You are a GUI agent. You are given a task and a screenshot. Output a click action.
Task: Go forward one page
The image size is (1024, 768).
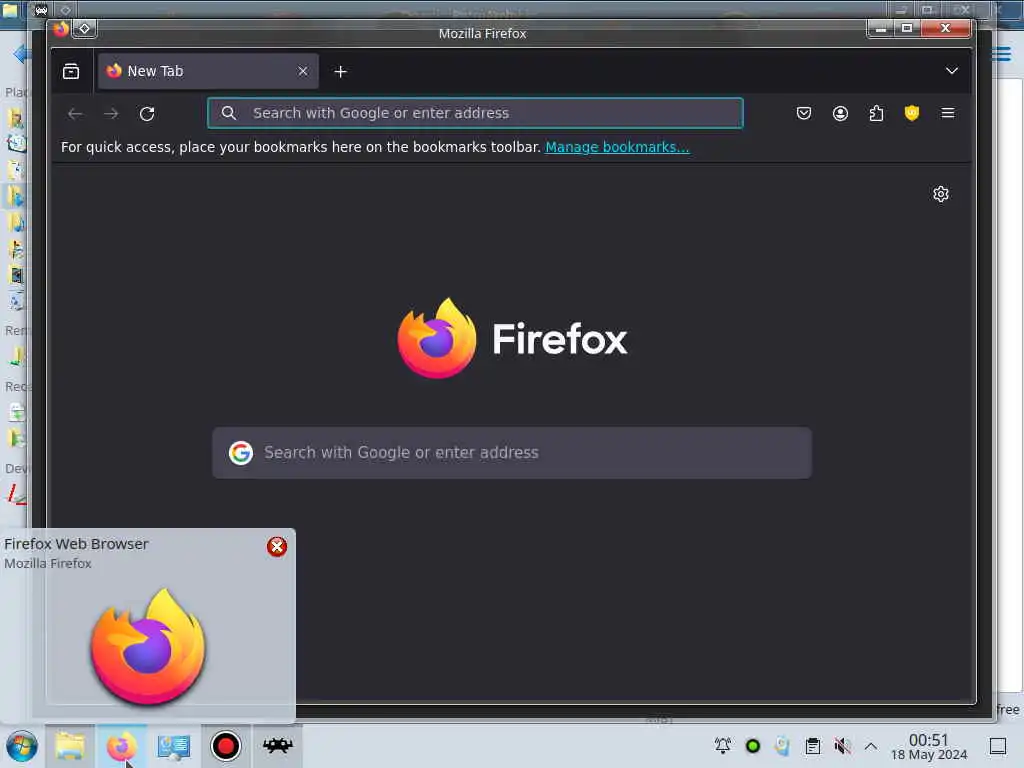pos(111,114)
